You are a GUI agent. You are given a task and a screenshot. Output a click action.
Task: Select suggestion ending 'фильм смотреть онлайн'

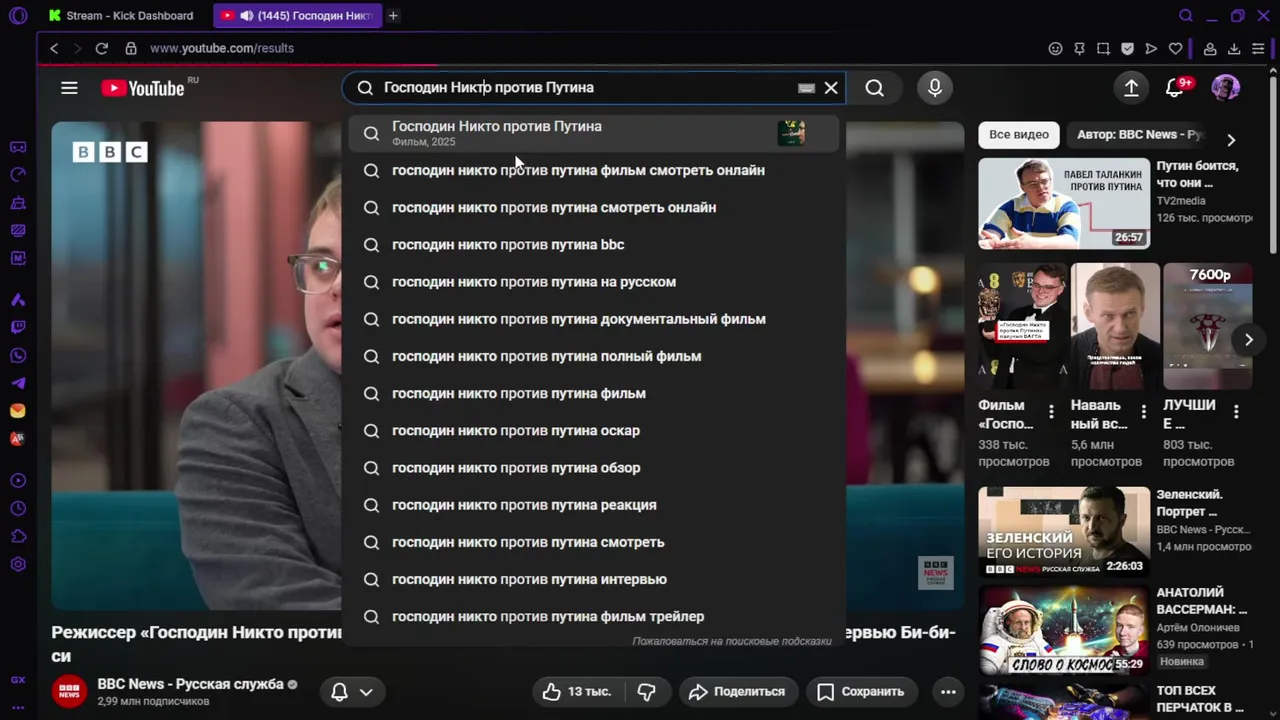(x=594, y=170)
